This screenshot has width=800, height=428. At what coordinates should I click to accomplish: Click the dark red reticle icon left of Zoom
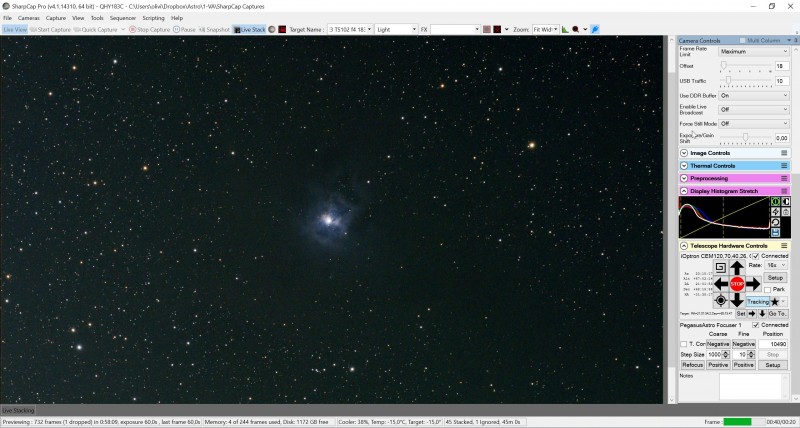click(x=497, y=30)
